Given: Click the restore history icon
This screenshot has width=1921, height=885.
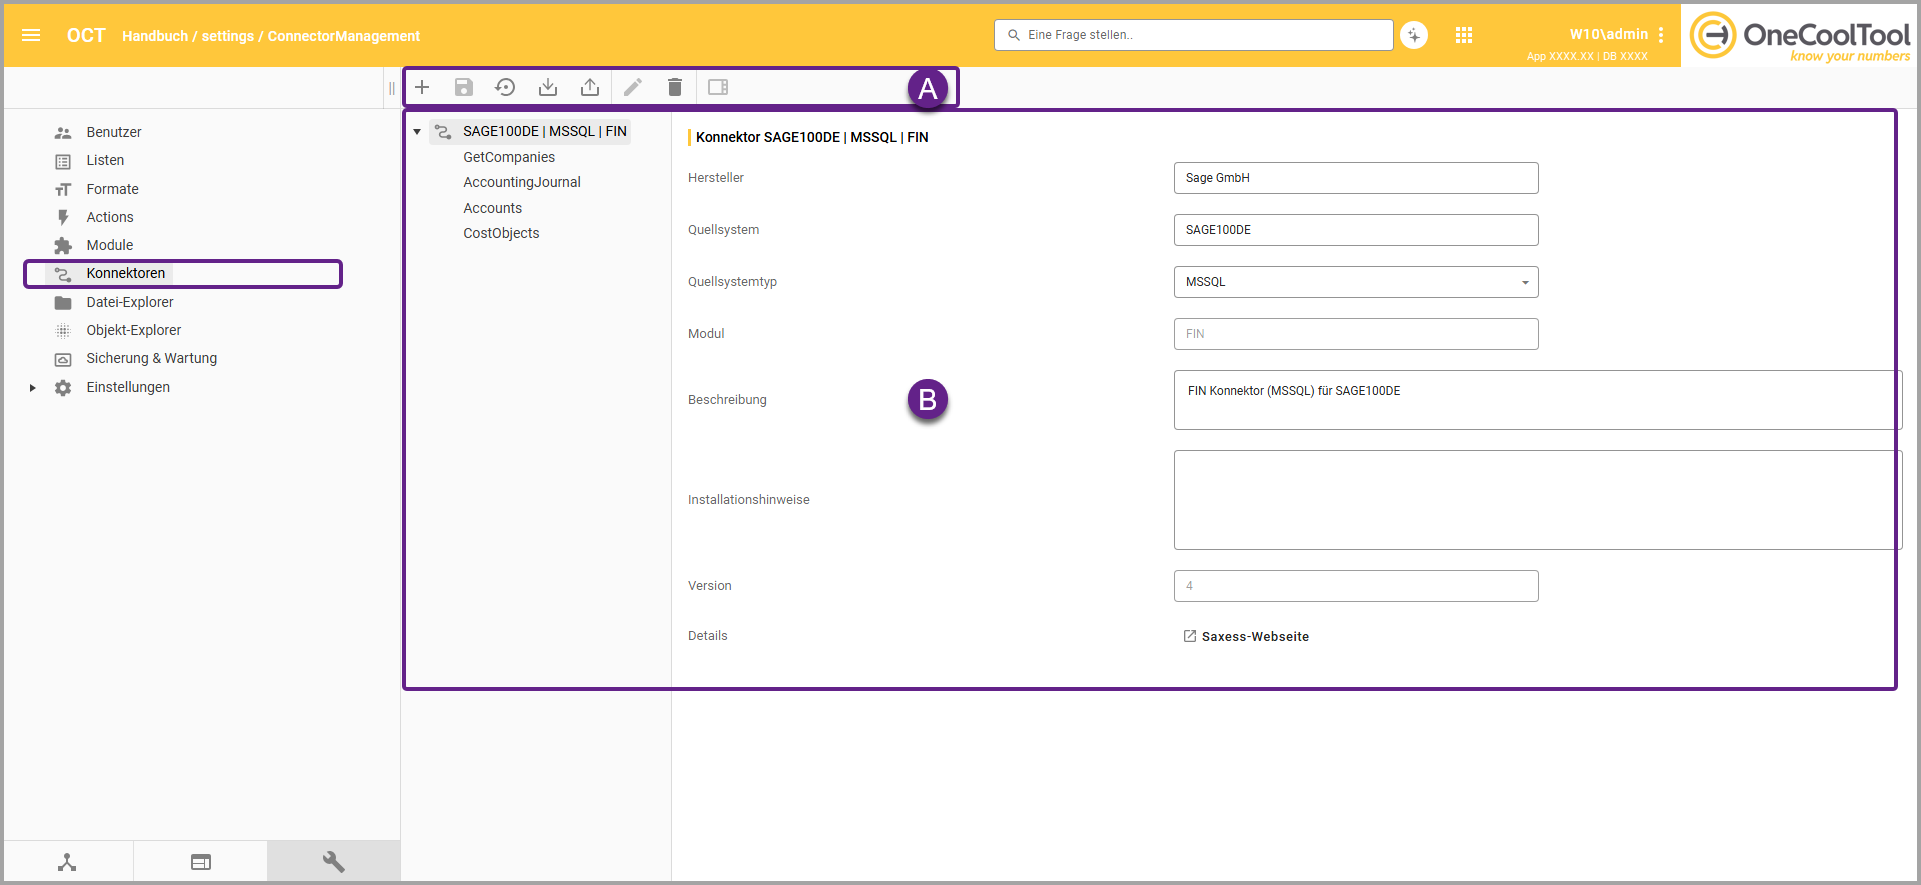Looking at the screenshot, I should point(505,87).
